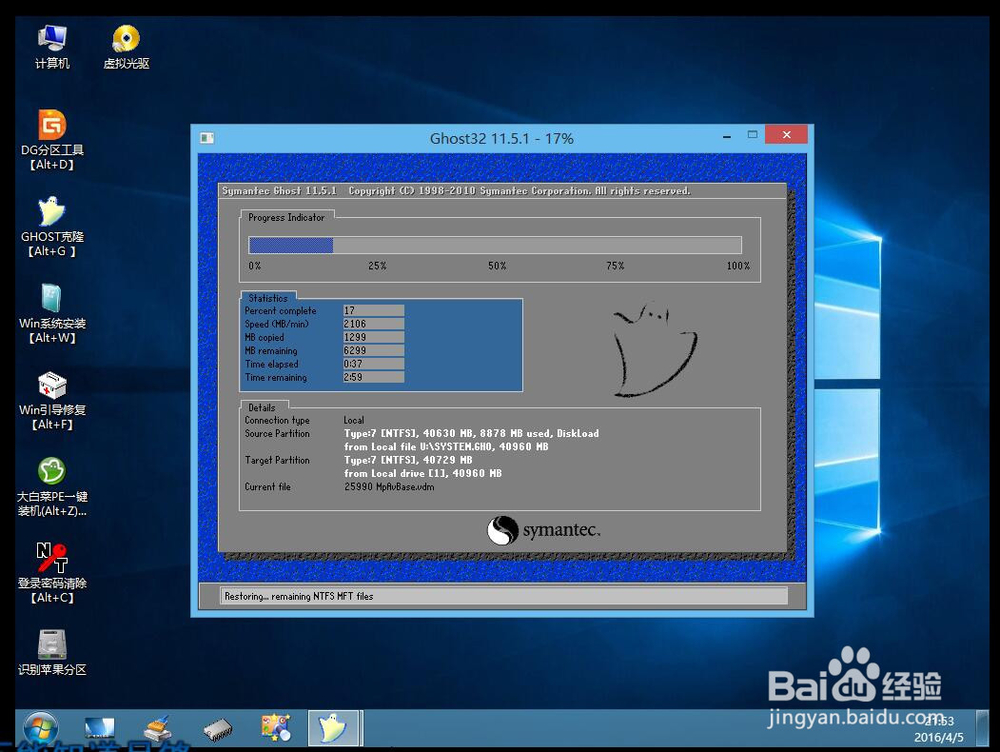Open Win引导修复 desktop shortcut

click(52, 400)
